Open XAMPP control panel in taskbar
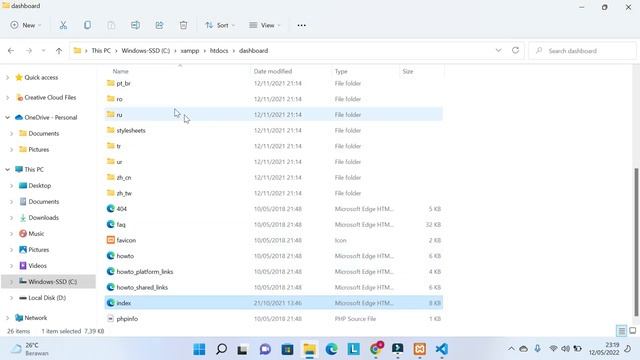640x360 pixels. coord(420,349)
